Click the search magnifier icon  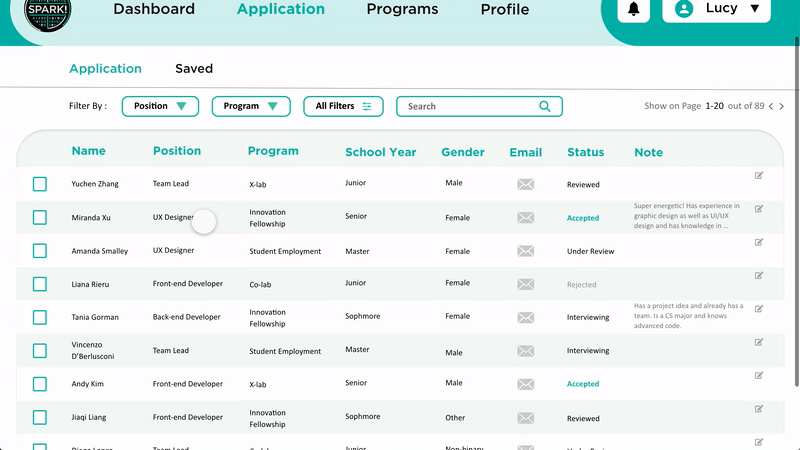pos(545,106)
